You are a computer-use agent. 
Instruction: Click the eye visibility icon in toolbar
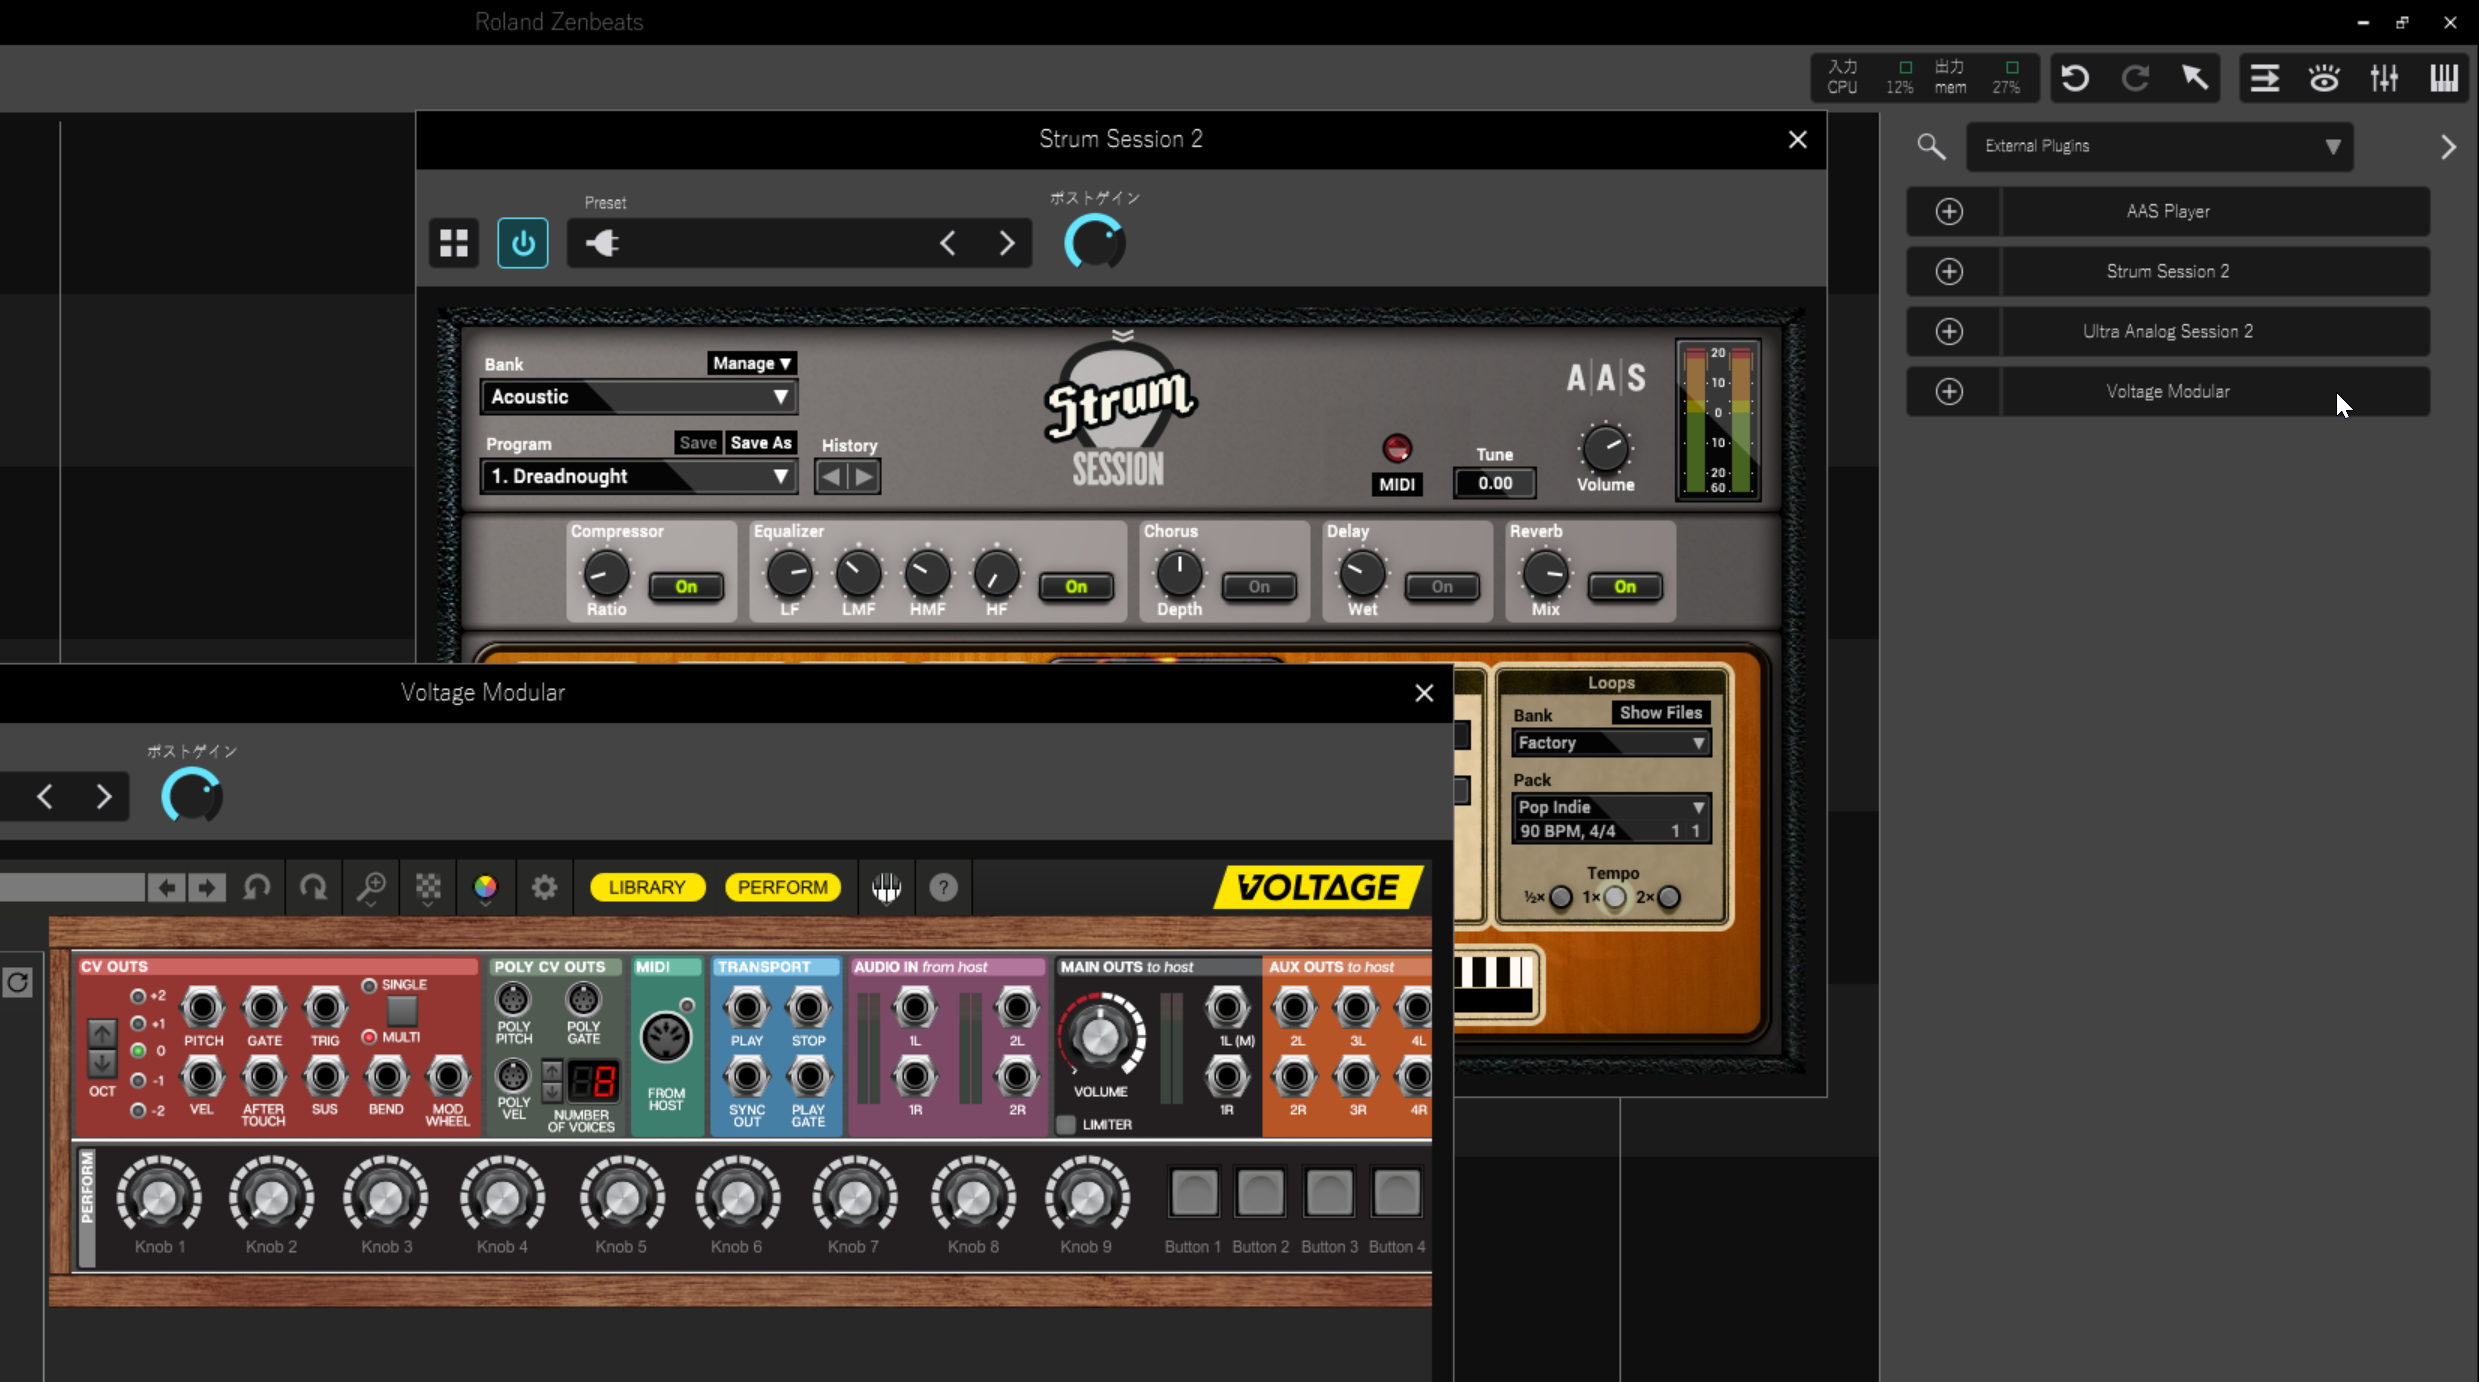point(2324,78)
